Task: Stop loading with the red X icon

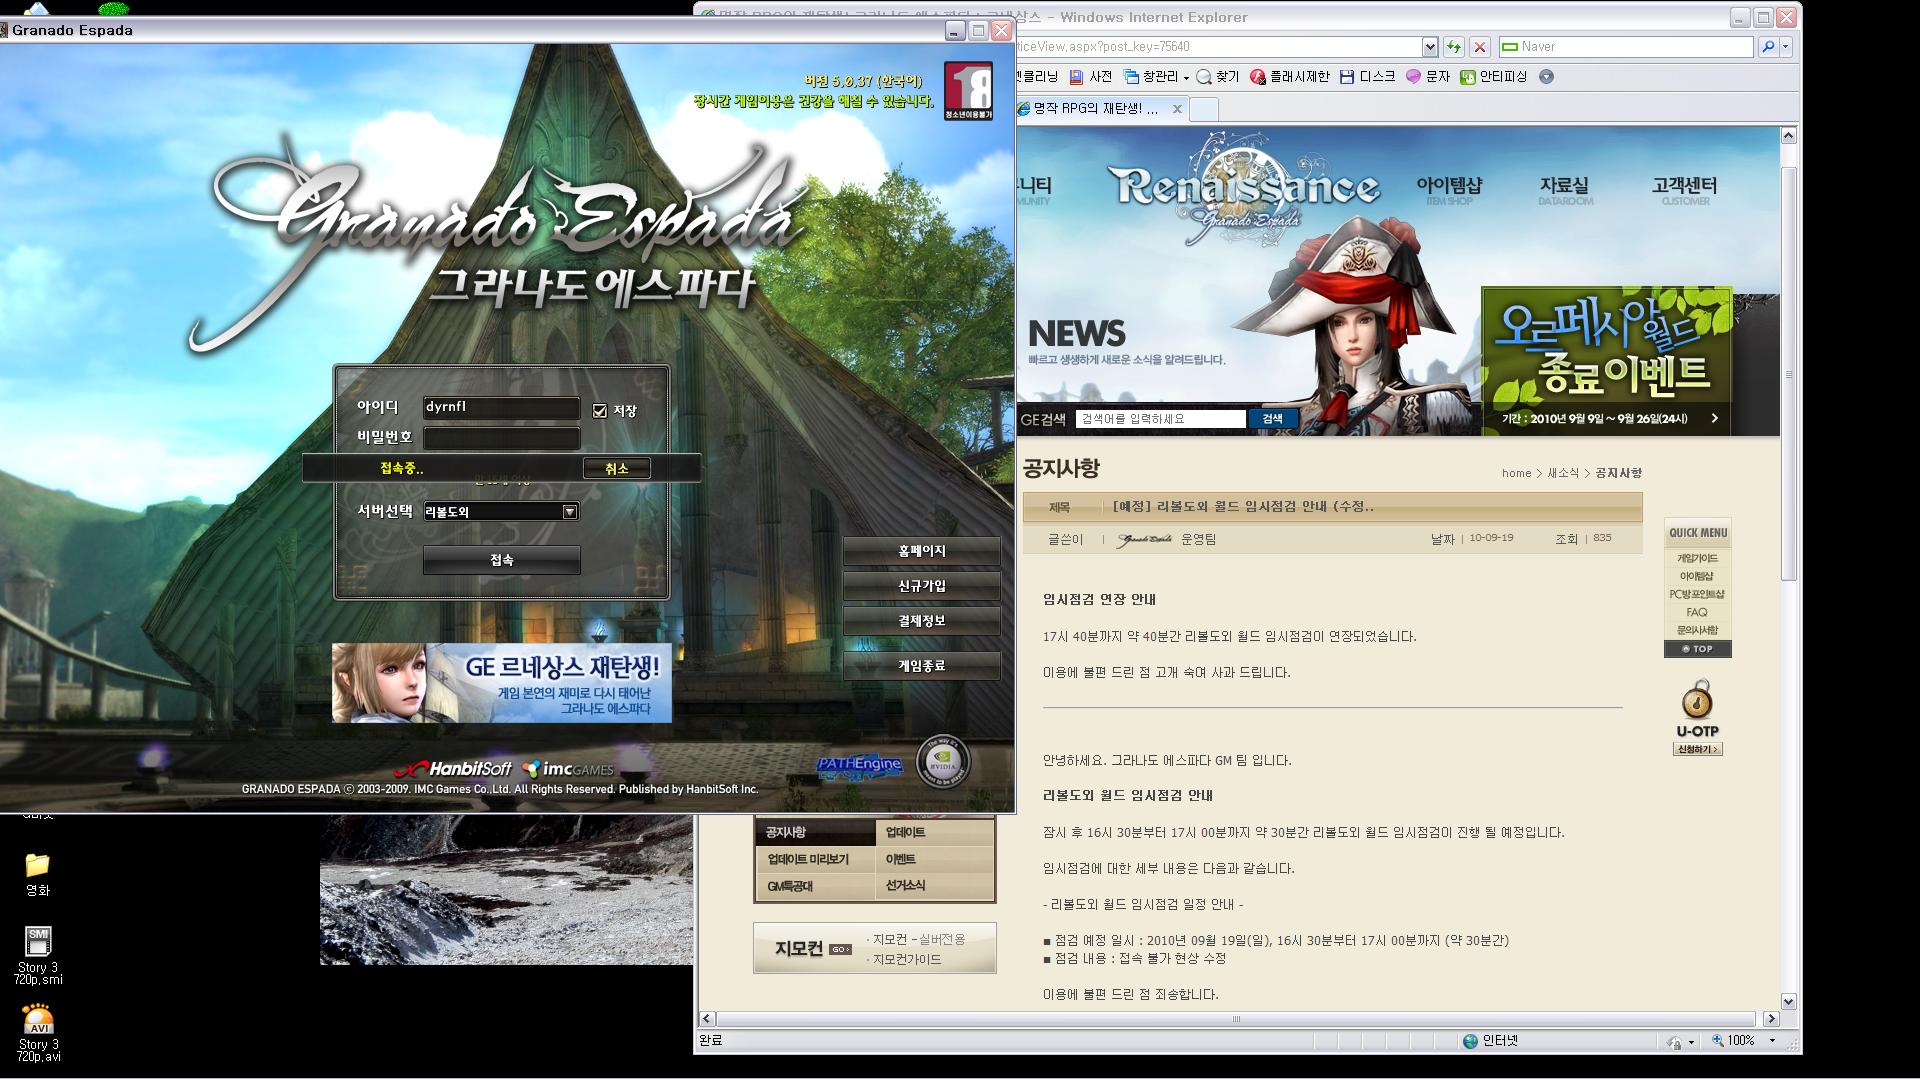Action: click(x=1480, y=47)
